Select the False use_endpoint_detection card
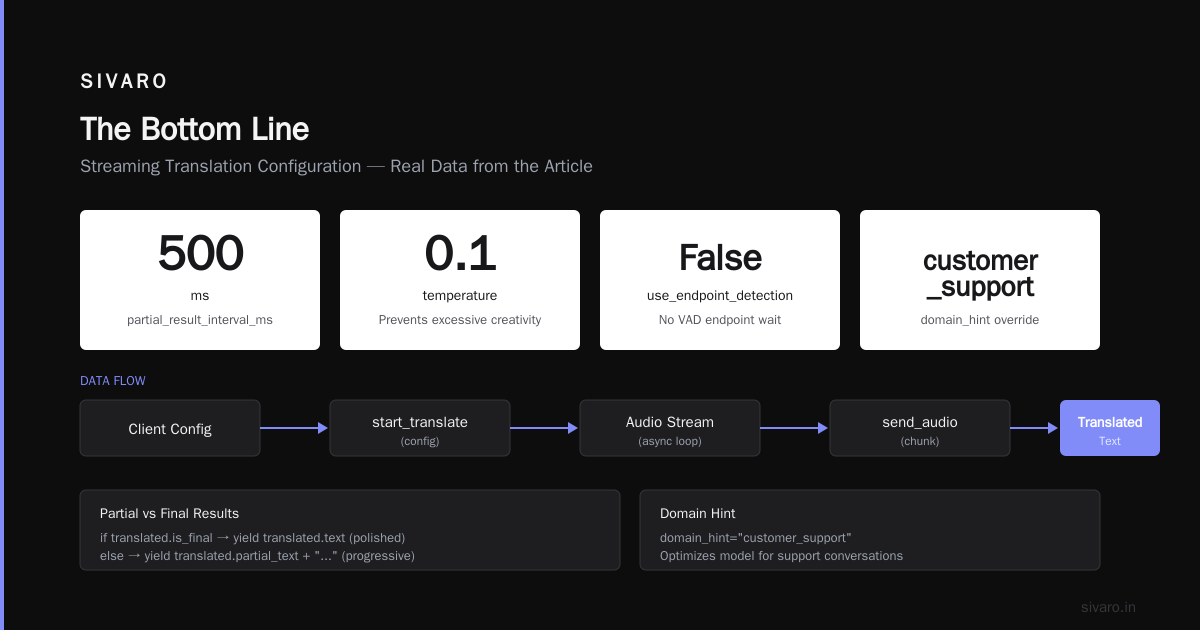This screenshot has width=1200, height=630. (x=720, y=280)
